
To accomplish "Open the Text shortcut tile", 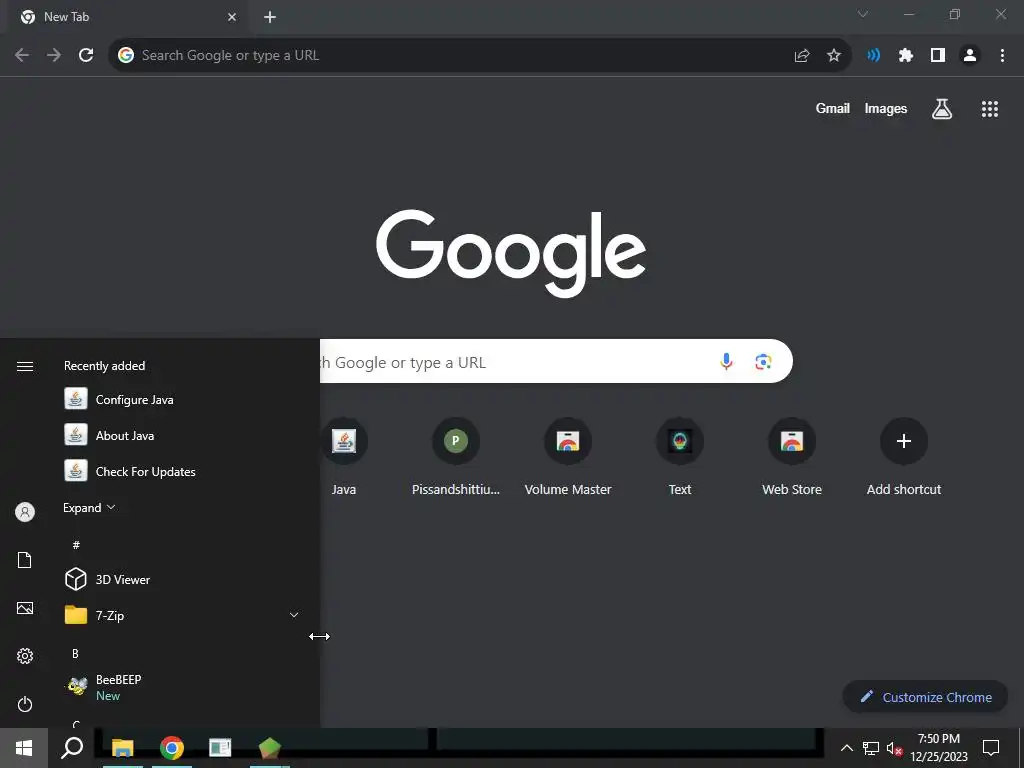I will tap(680, 456).
